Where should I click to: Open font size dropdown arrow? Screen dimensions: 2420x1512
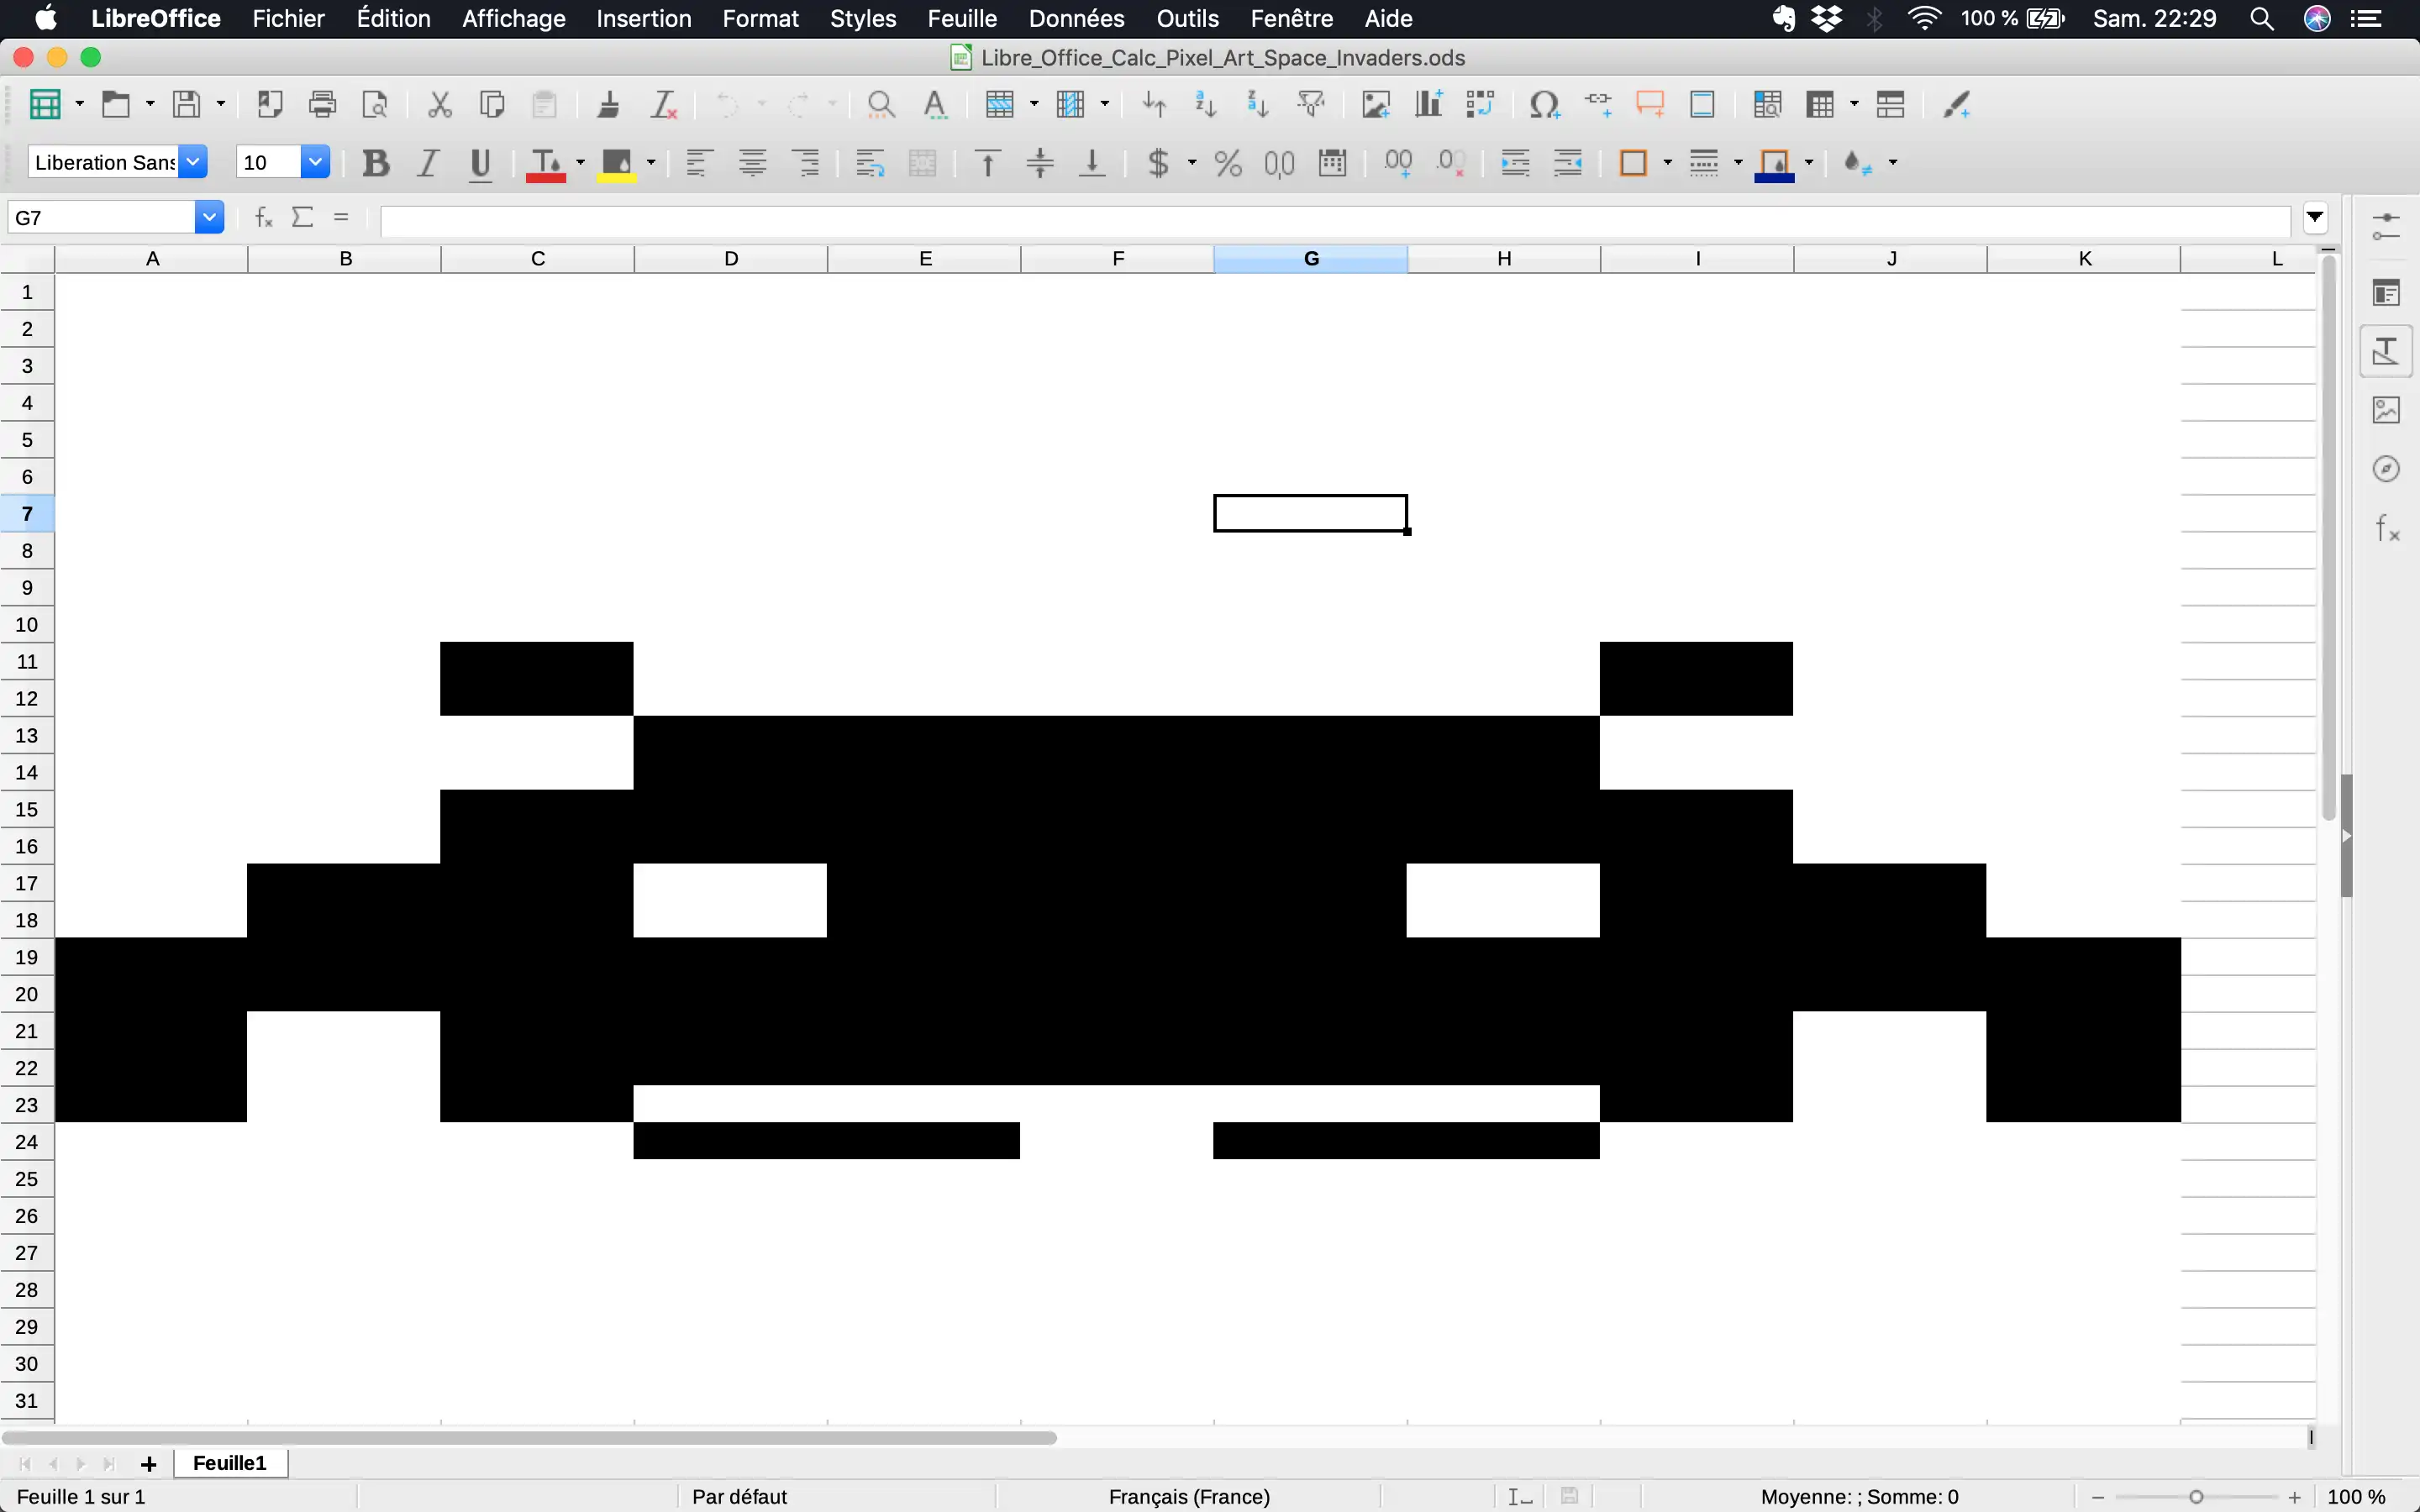[x=315, y=162]
